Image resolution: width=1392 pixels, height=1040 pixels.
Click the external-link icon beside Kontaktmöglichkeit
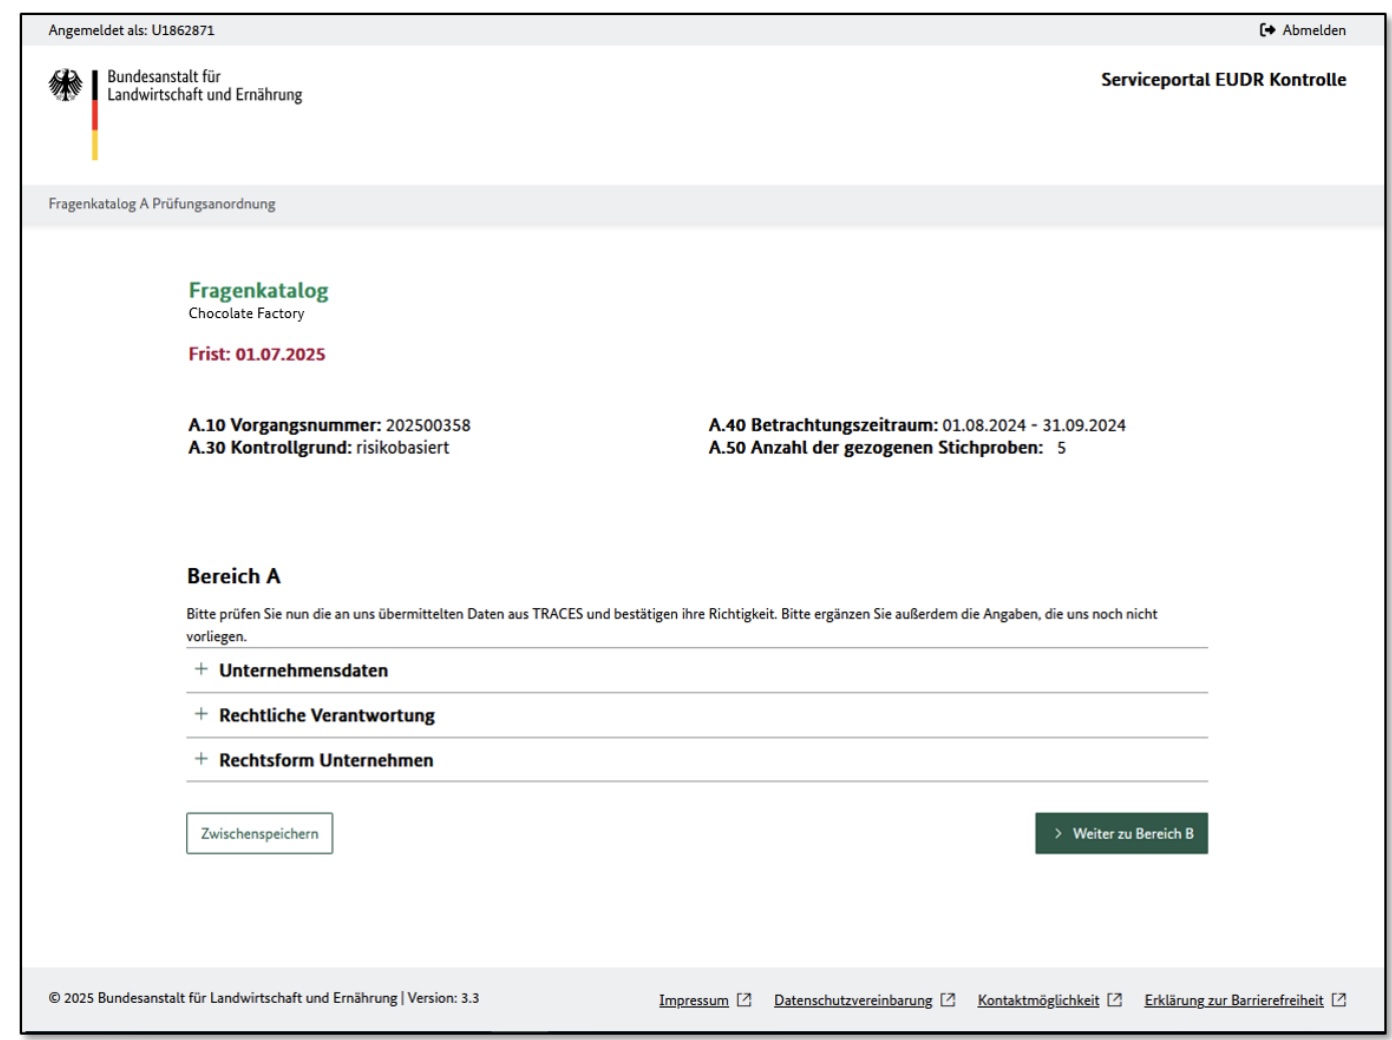[x=1115, y=1000]
